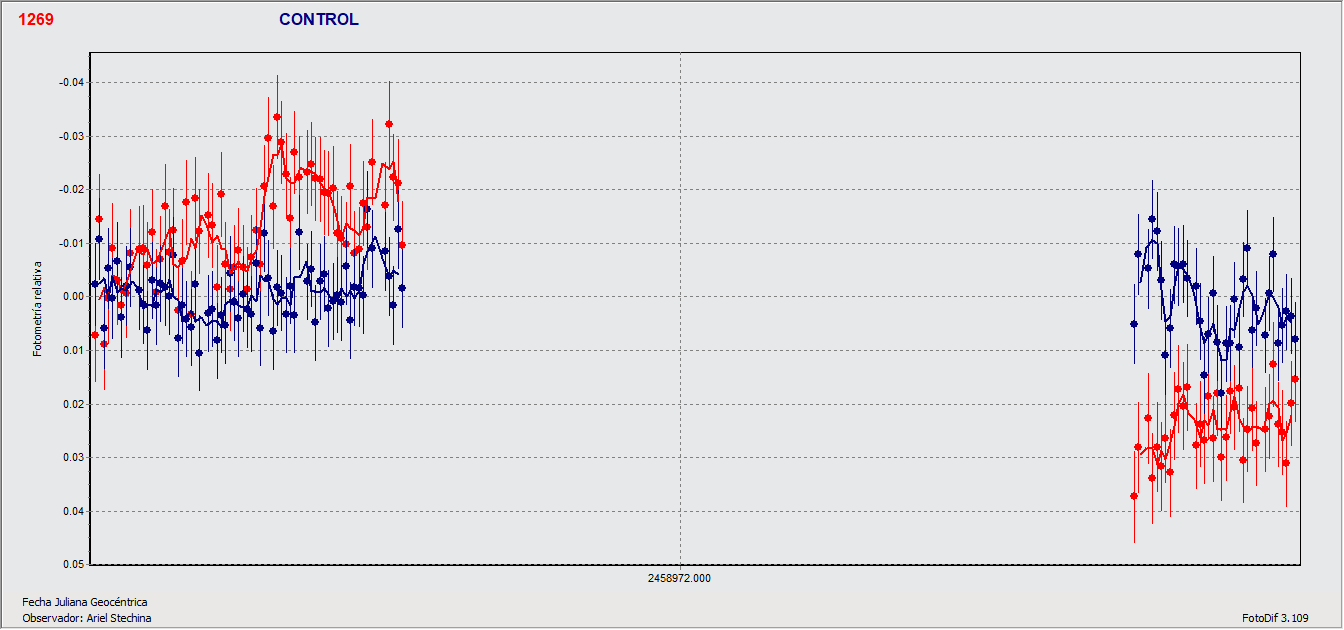The width and height of the screenshot is (1344, 630).
Task: Click the 2458972.000 Julian date tick label
Action: click(678, 577)
